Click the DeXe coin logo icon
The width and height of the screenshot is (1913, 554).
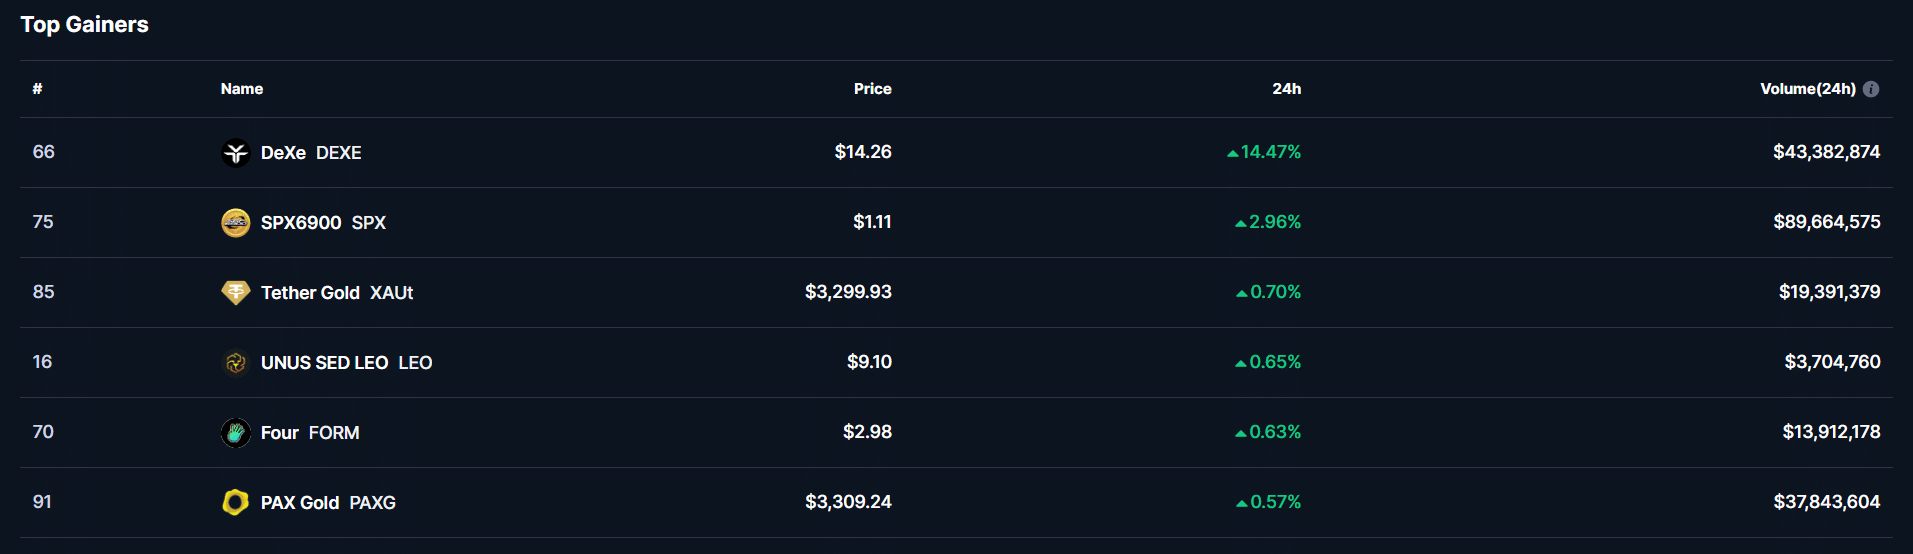235,153
